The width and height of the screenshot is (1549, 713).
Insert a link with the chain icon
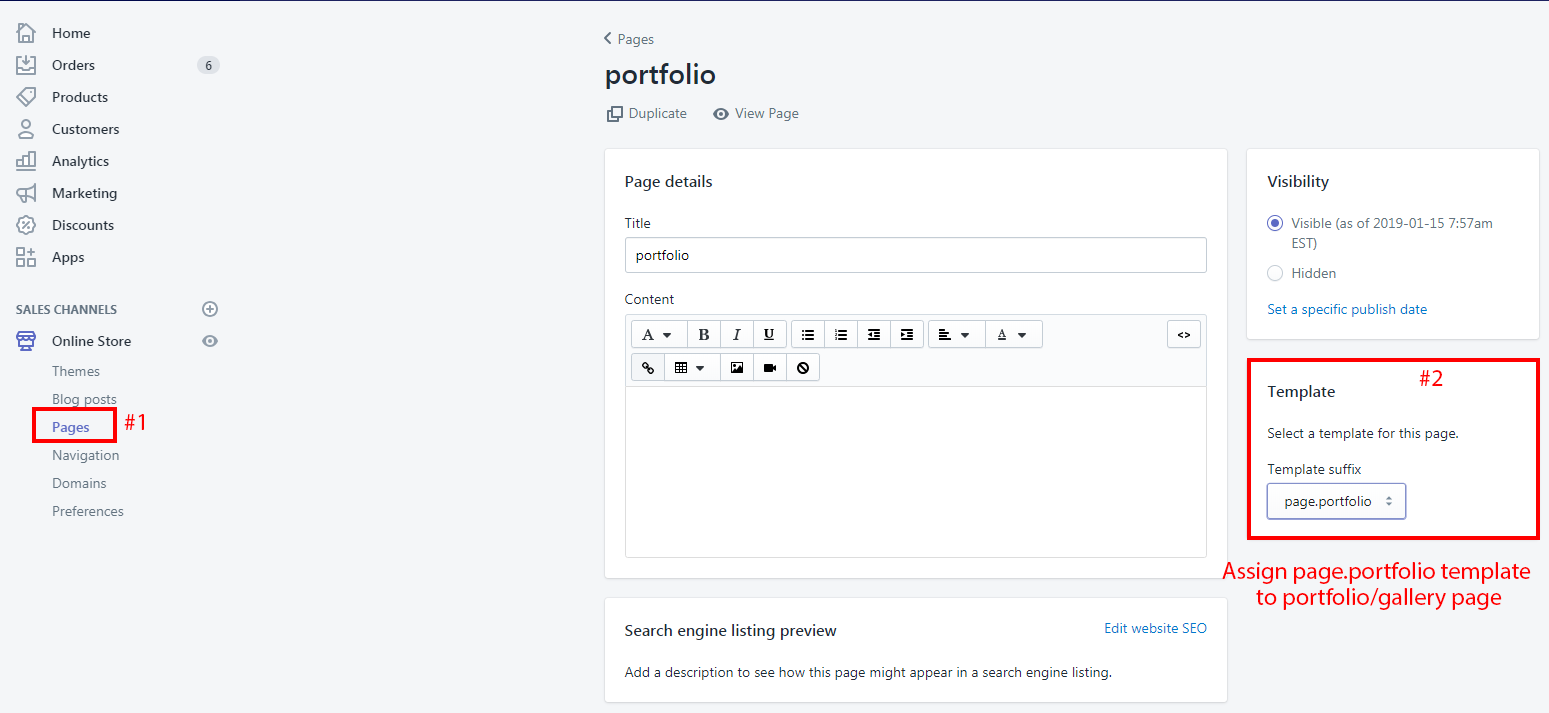point(648,368)
